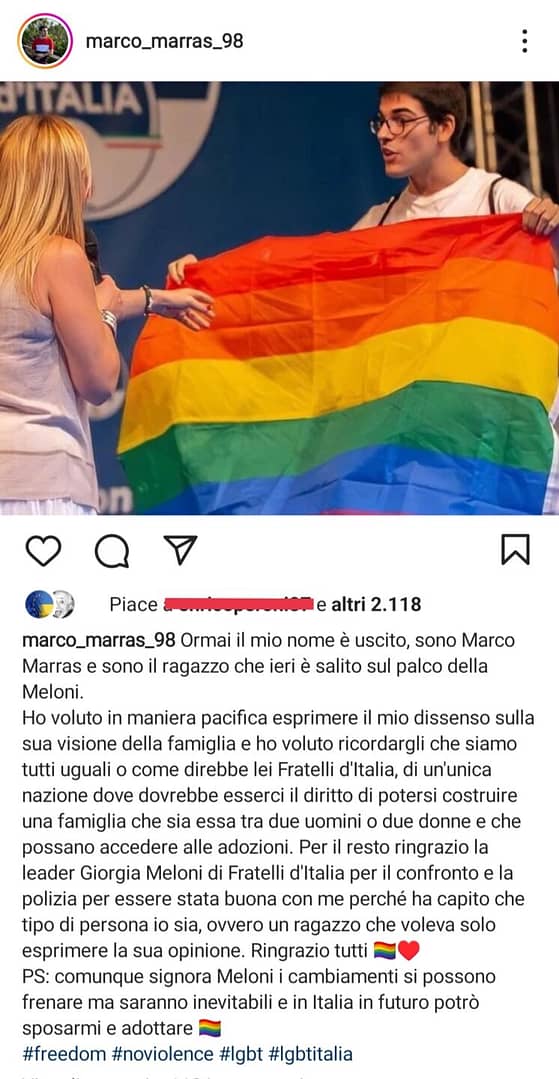Screen dimensions: 559x1079
Task: Tap rainbow flag emoji after 'adottare'
Action: (209, 1028)
